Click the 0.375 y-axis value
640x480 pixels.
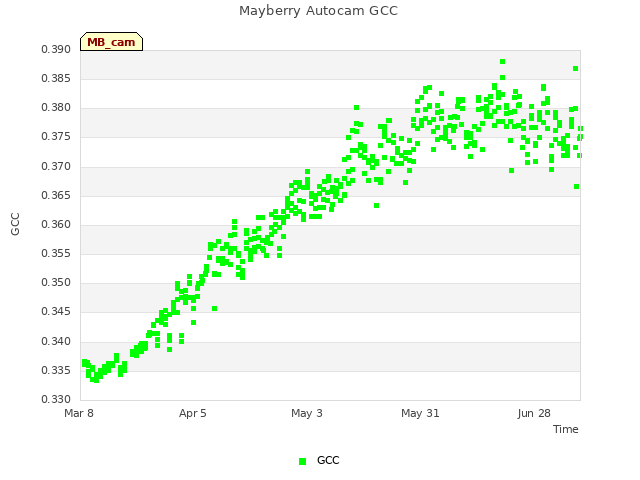[56, 137]
